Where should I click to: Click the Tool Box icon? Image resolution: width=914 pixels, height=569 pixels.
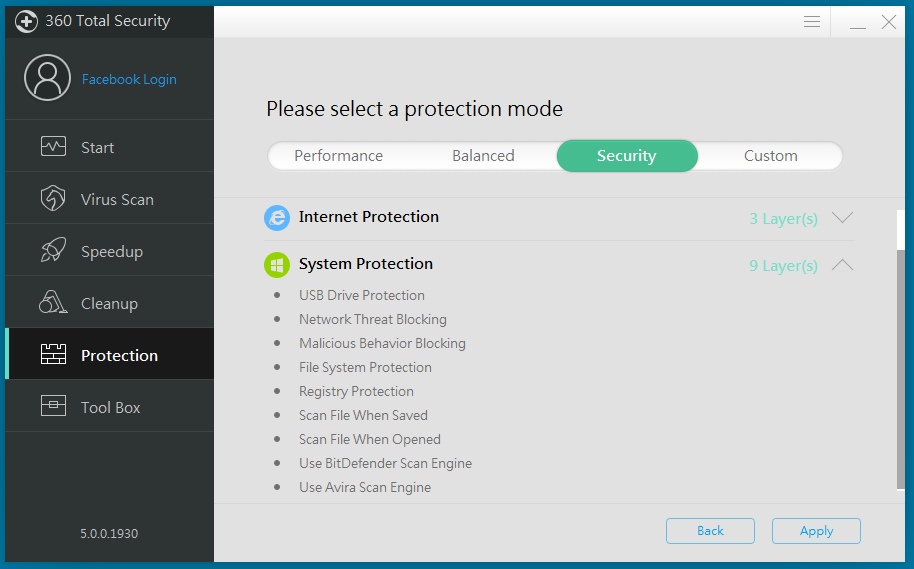coord(53,407)
